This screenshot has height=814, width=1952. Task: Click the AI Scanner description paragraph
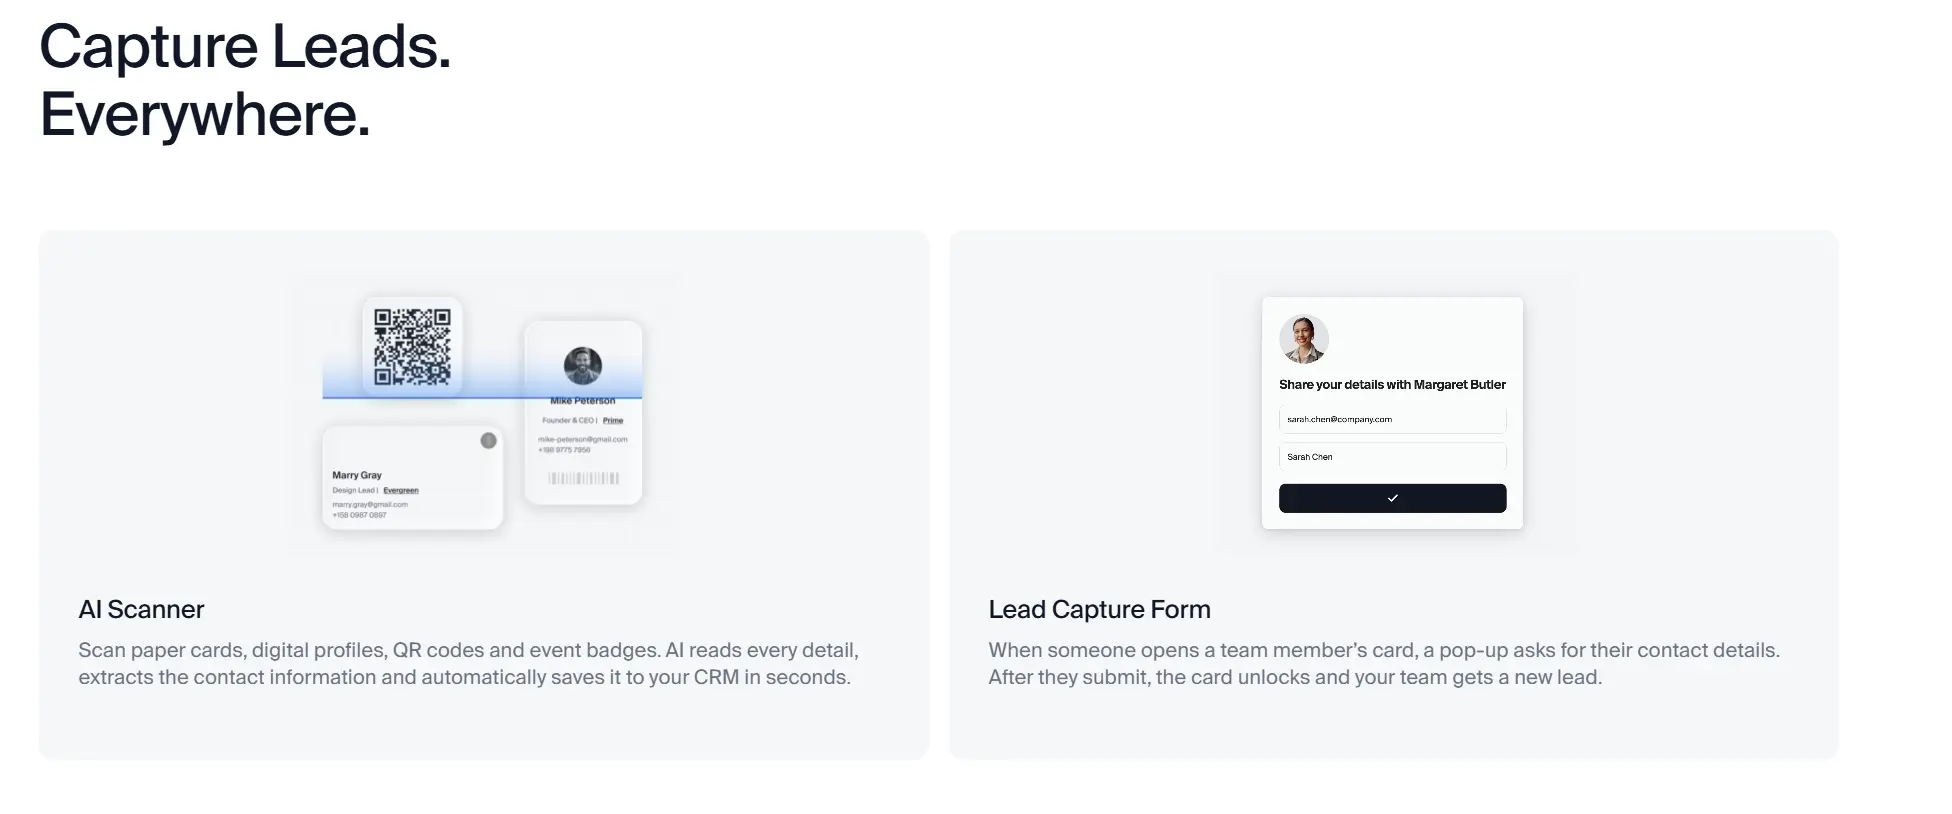(x=468, y=663)
